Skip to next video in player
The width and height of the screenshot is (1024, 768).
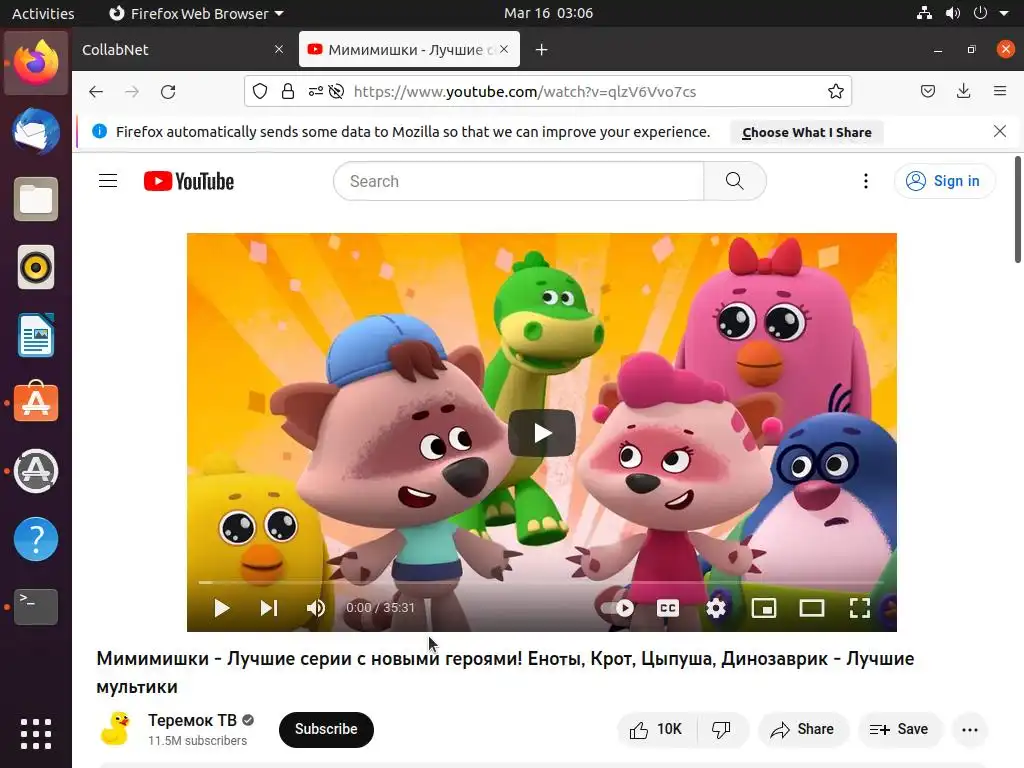coord(269,608)
